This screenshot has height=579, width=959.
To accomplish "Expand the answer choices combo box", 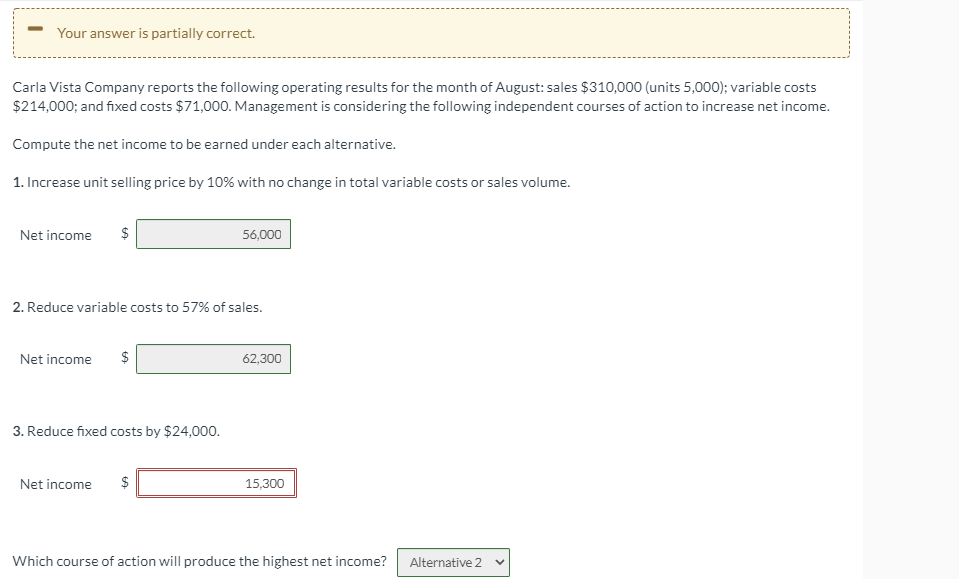I will tap(453, 562).
